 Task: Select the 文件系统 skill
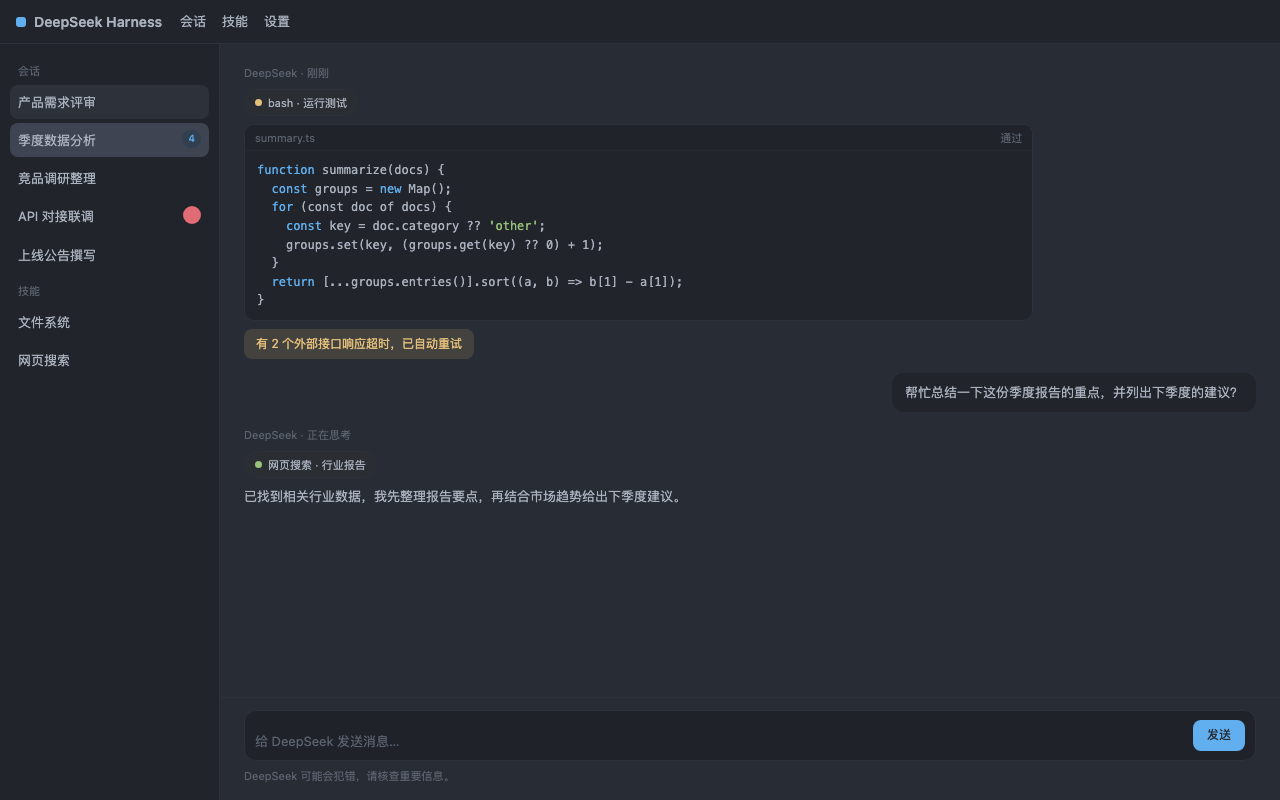coord(109,322)
